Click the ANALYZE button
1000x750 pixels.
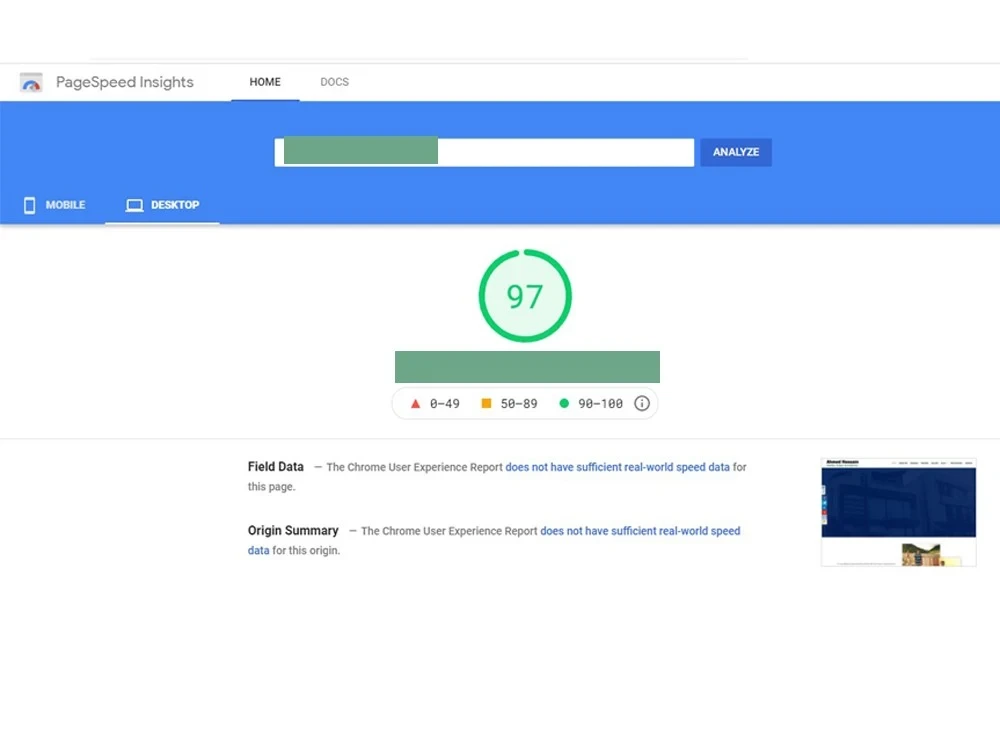pos(736,152)
